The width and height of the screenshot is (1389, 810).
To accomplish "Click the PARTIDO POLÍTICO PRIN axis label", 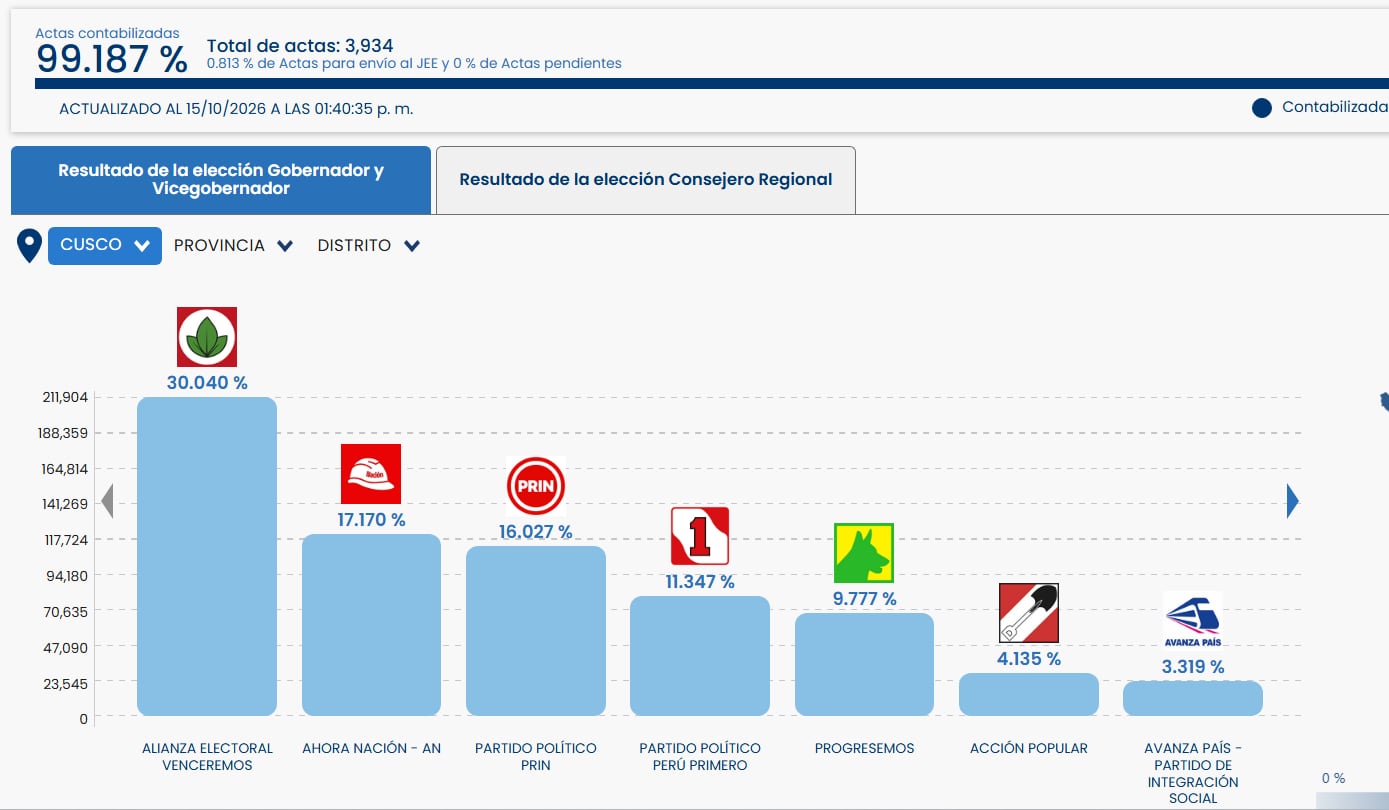I will (x=536, y=757).
